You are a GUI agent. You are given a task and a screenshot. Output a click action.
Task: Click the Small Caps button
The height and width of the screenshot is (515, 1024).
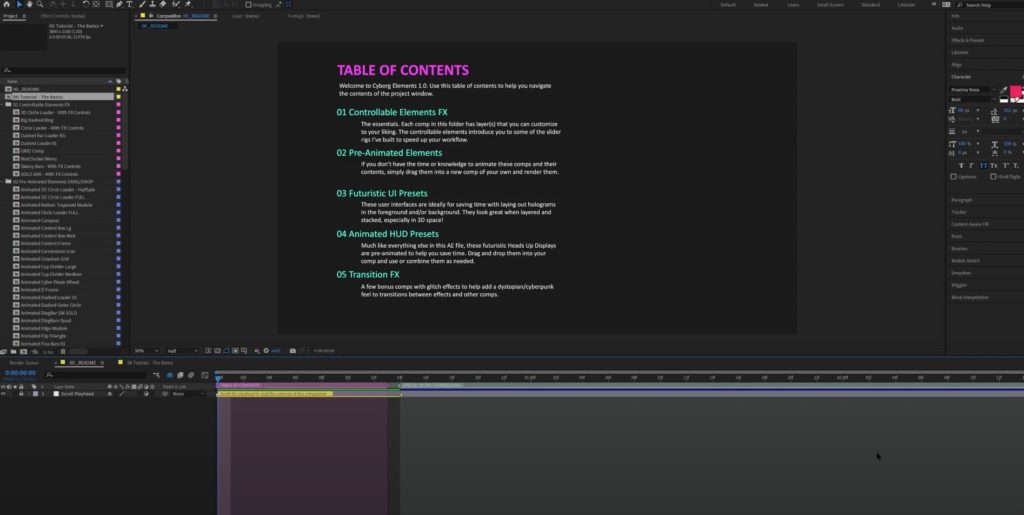(994, 165)
